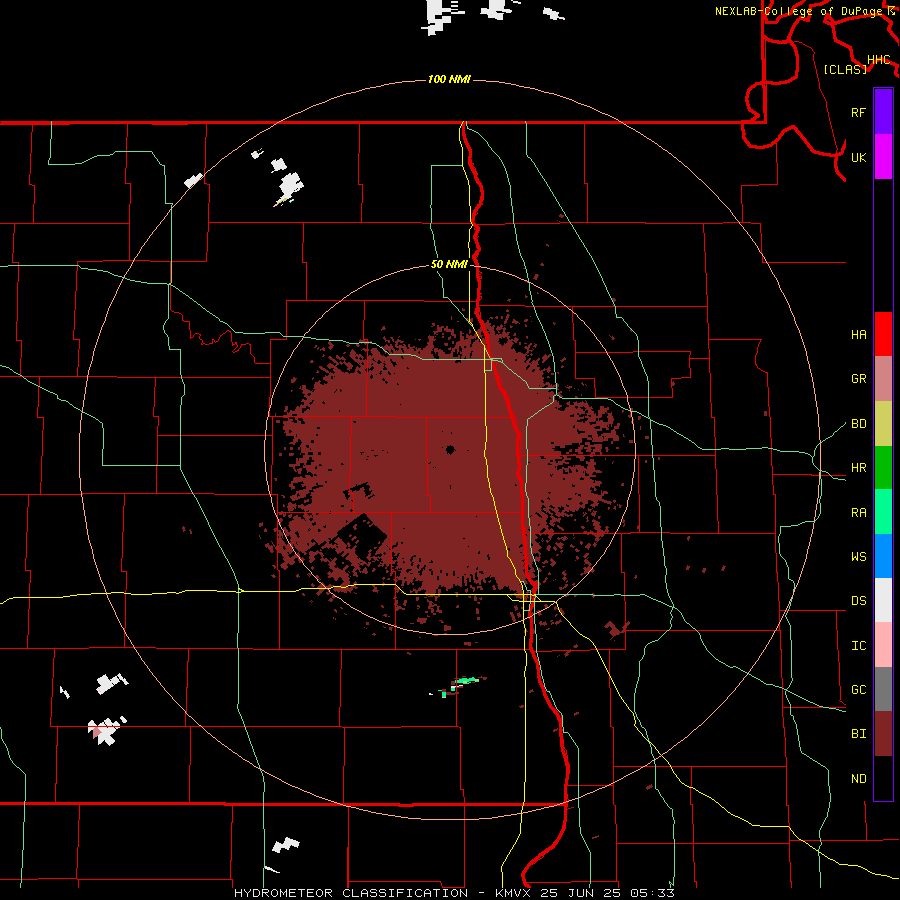Click the RA light-green legend swatch
This screenshot has width=900, height=900.
tap(883, 512)
